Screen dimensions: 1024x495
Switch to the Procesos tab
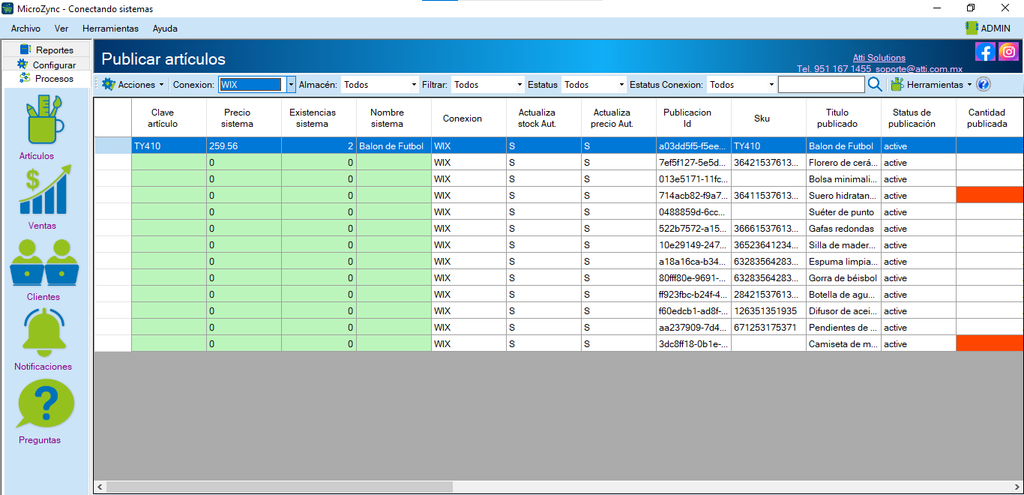(x=46, y=78)
